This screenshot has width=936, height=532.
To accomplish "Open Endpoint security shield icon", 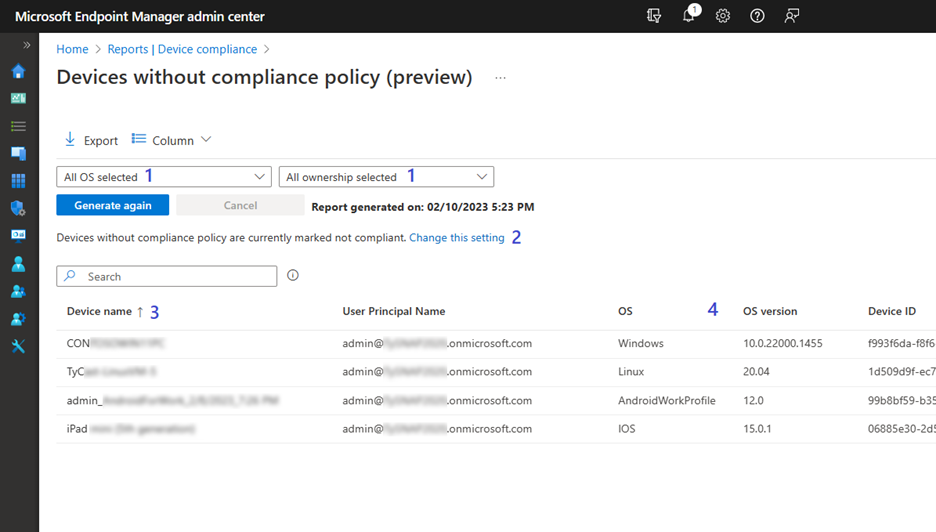I will tap(19, 208).
